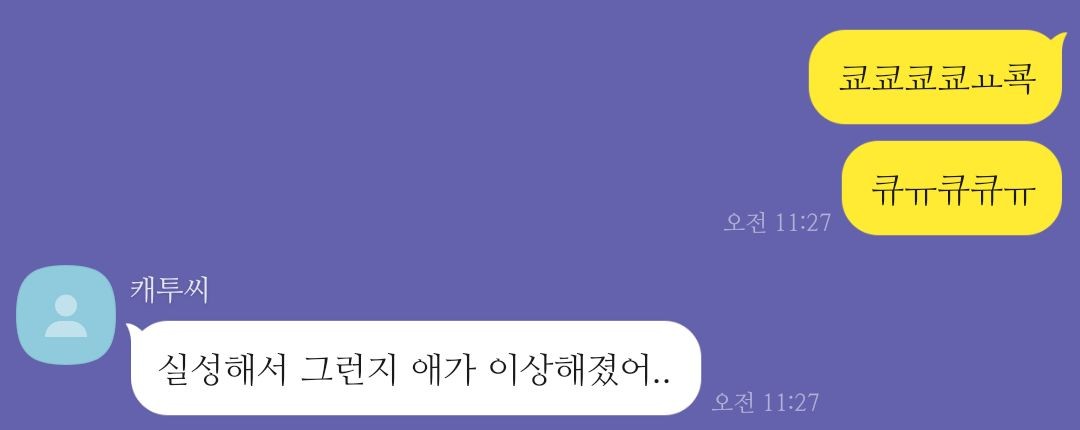Click the first 쿄 character in the top yellow bubble
Image resolution: width=1080 pixels, height=430 pixels.
855,79
